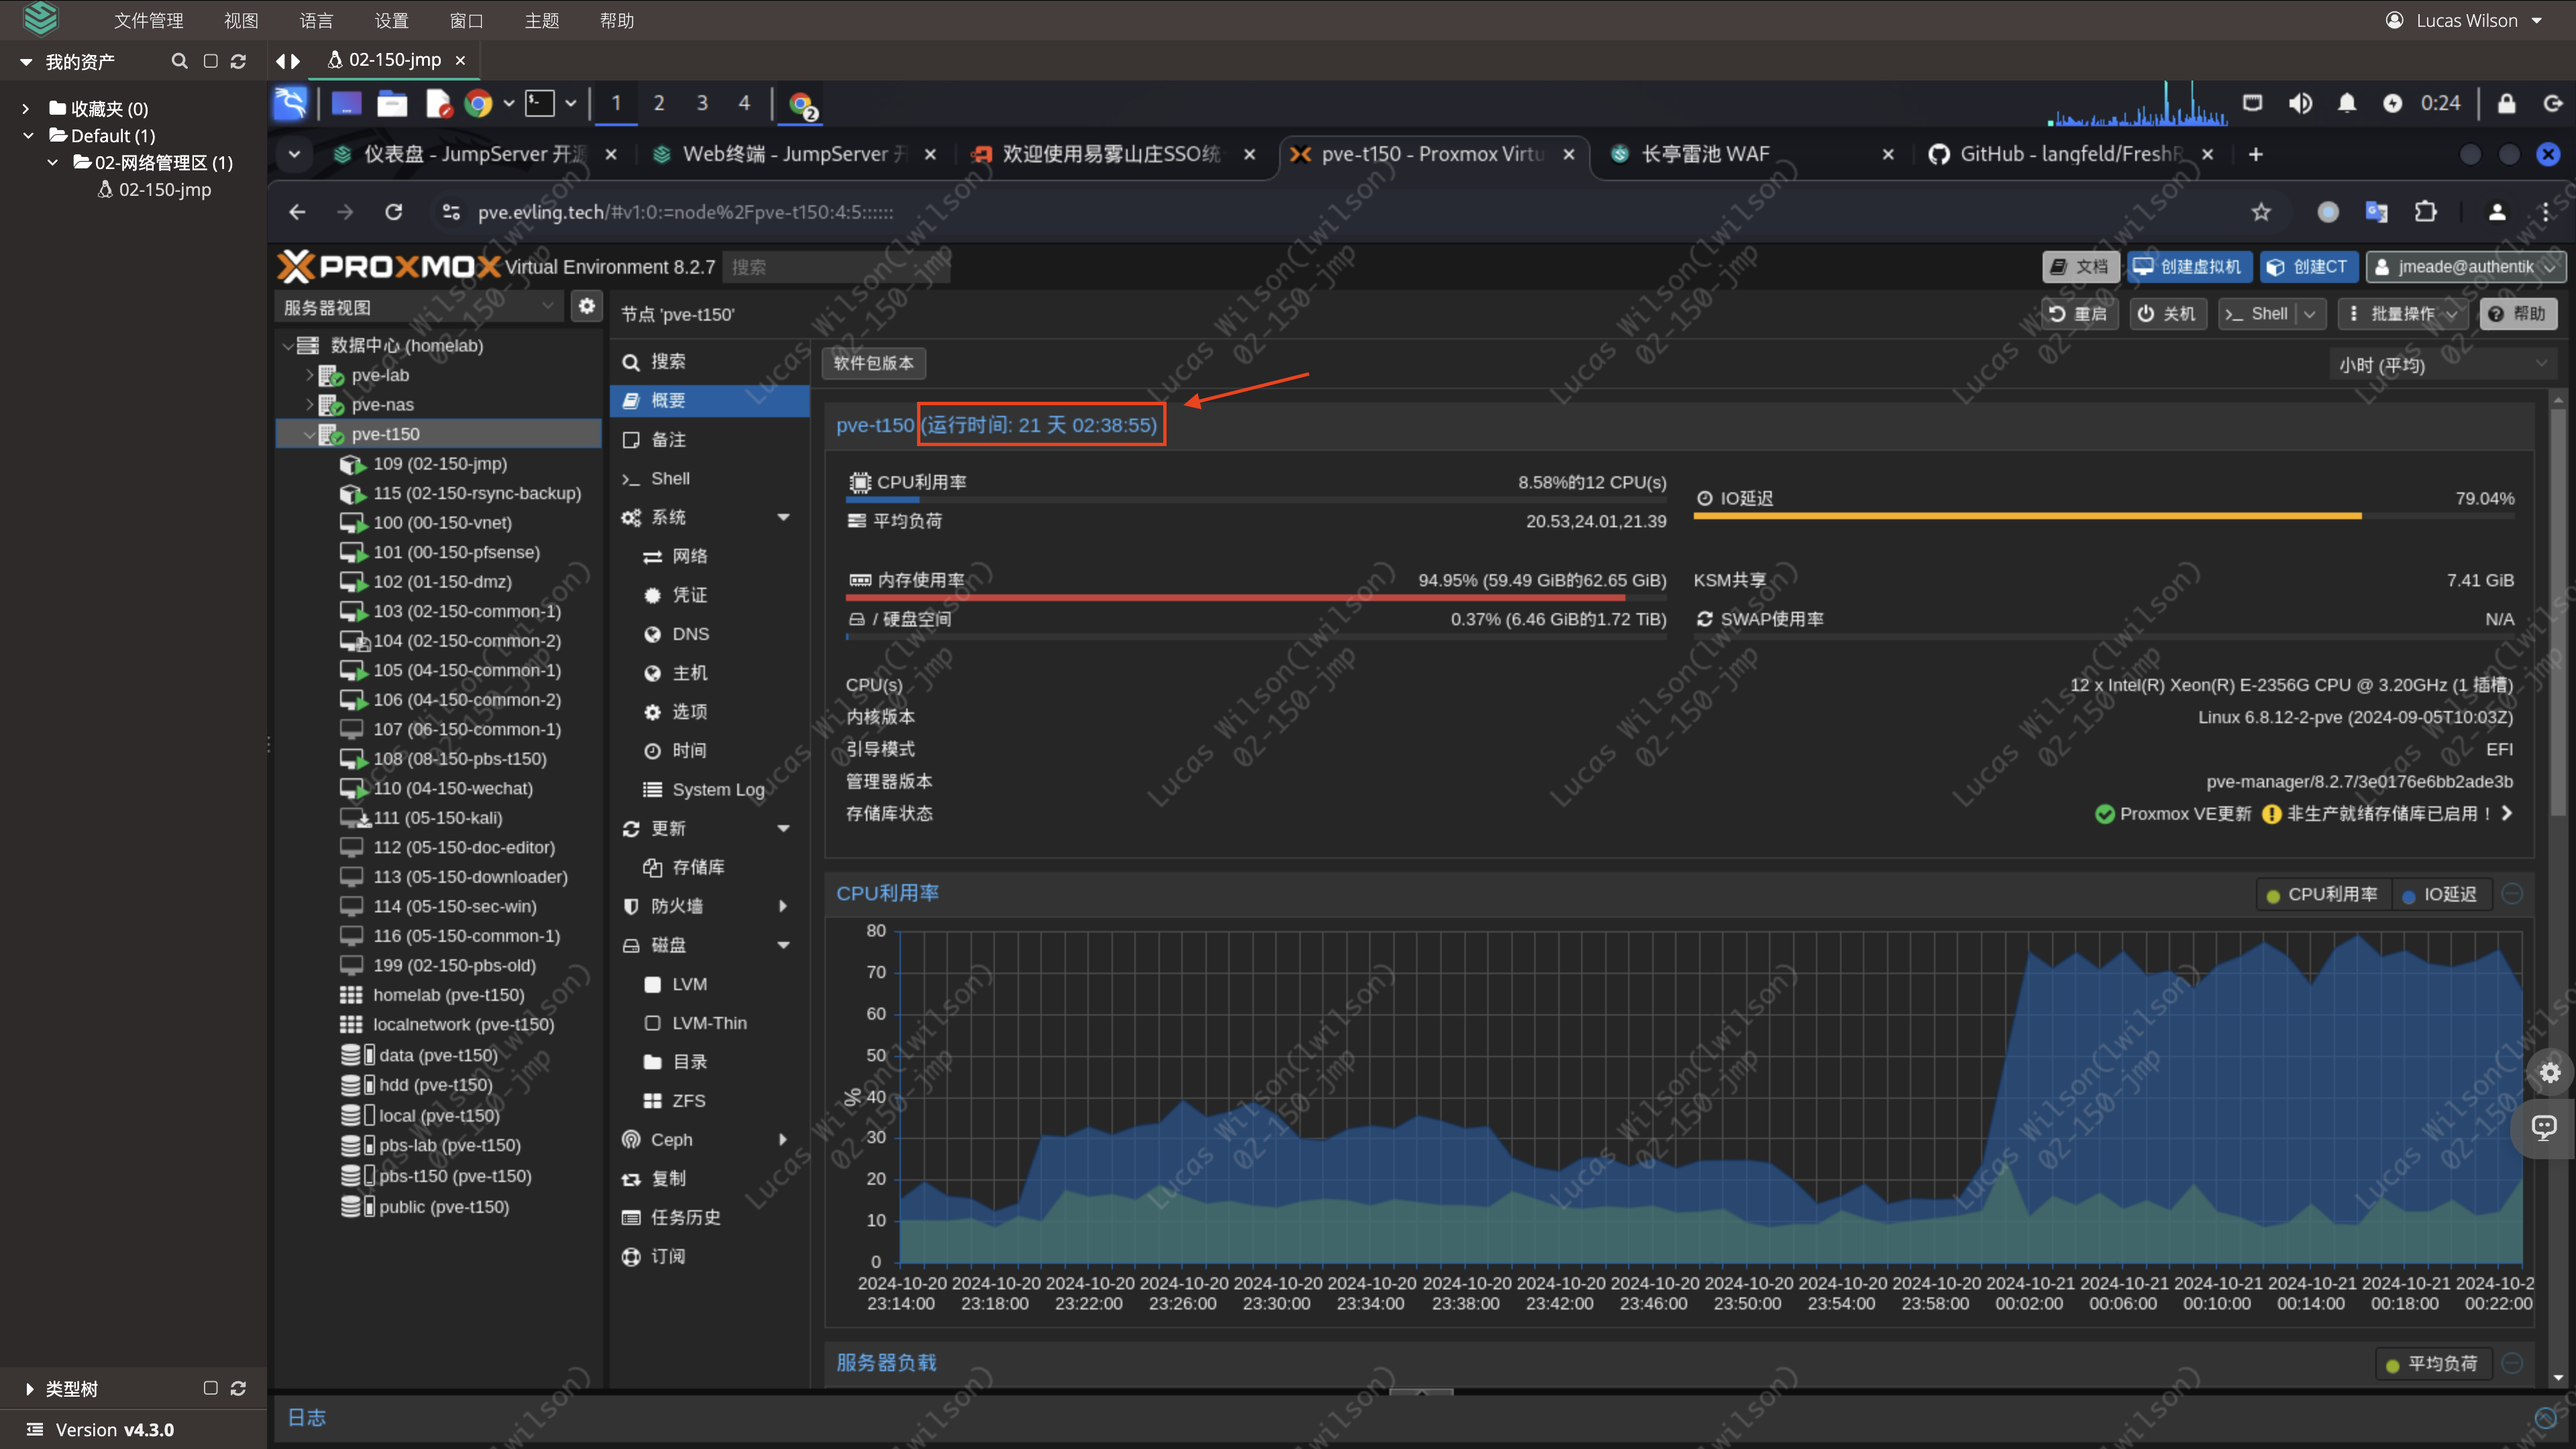2576x1449 pixels.
Task: Open the 批量操作 bulk actions menu
Action: tap(2403, 314)
